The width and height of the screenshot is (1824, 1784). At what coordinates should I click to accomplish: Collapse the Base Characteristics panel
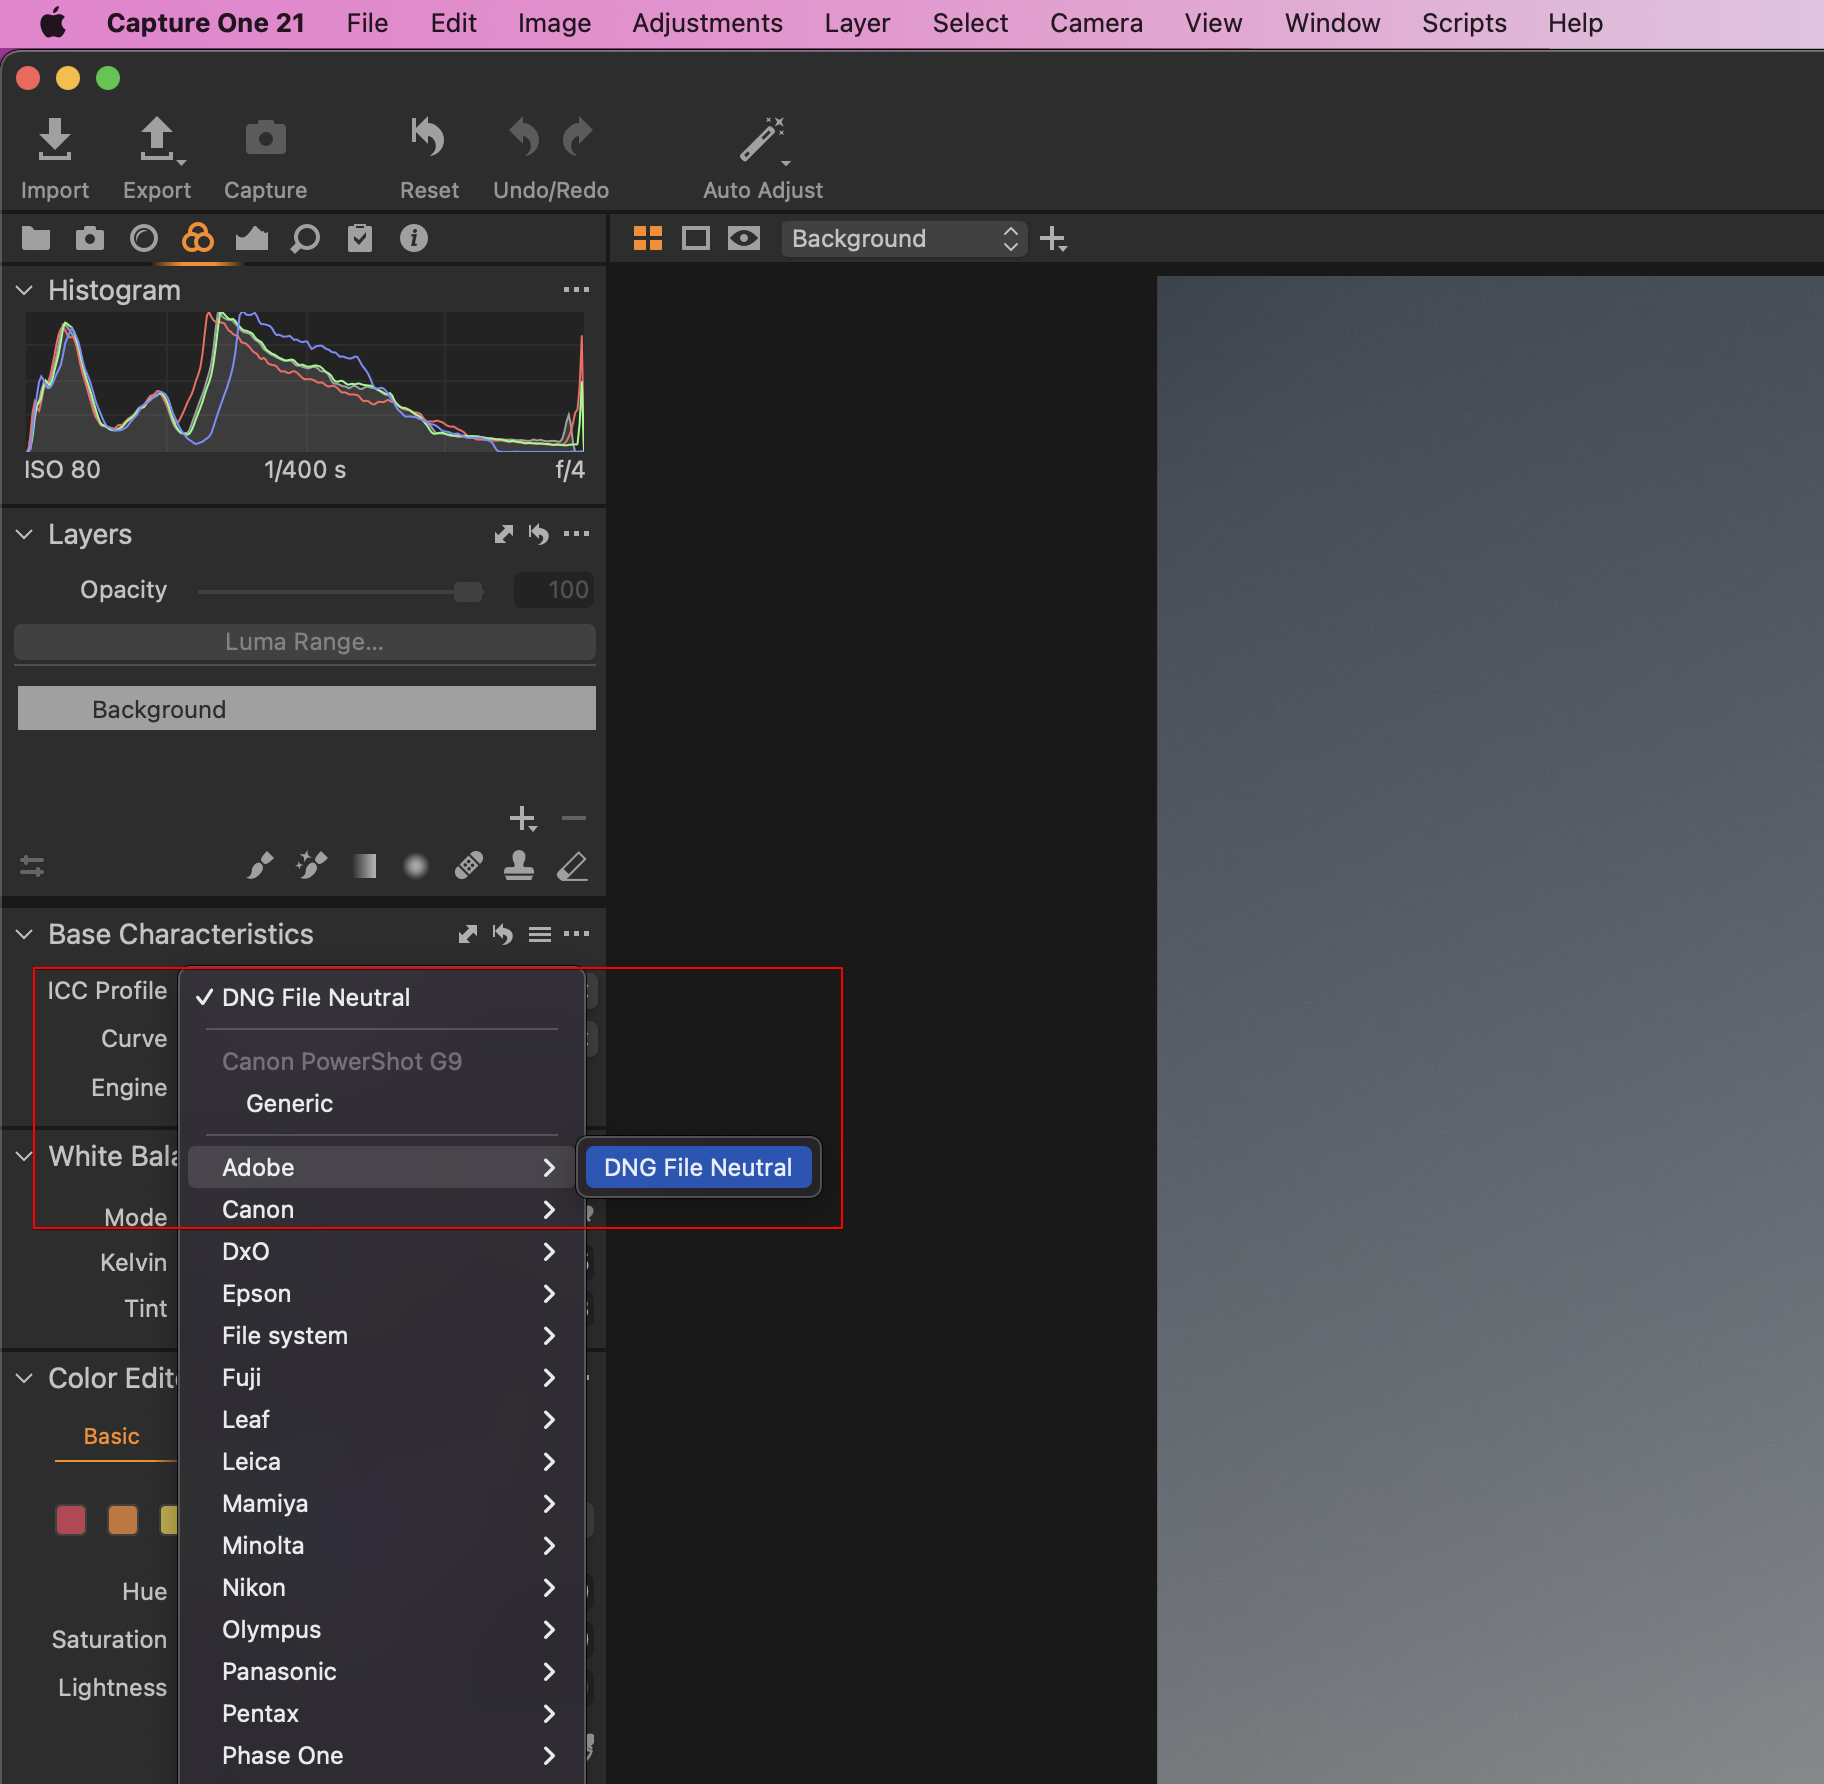pyautogui.click(x=25, y=935)
